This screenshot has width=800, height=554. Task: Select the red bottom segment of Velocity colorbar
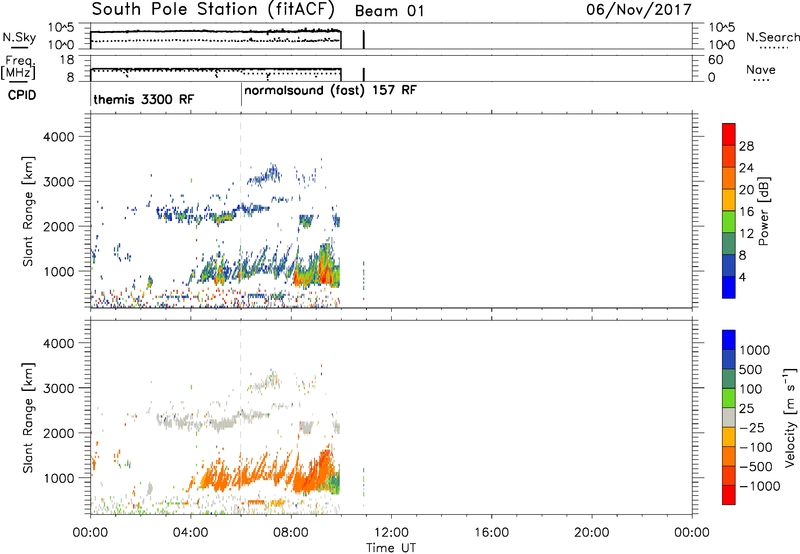tap(729, 495)
